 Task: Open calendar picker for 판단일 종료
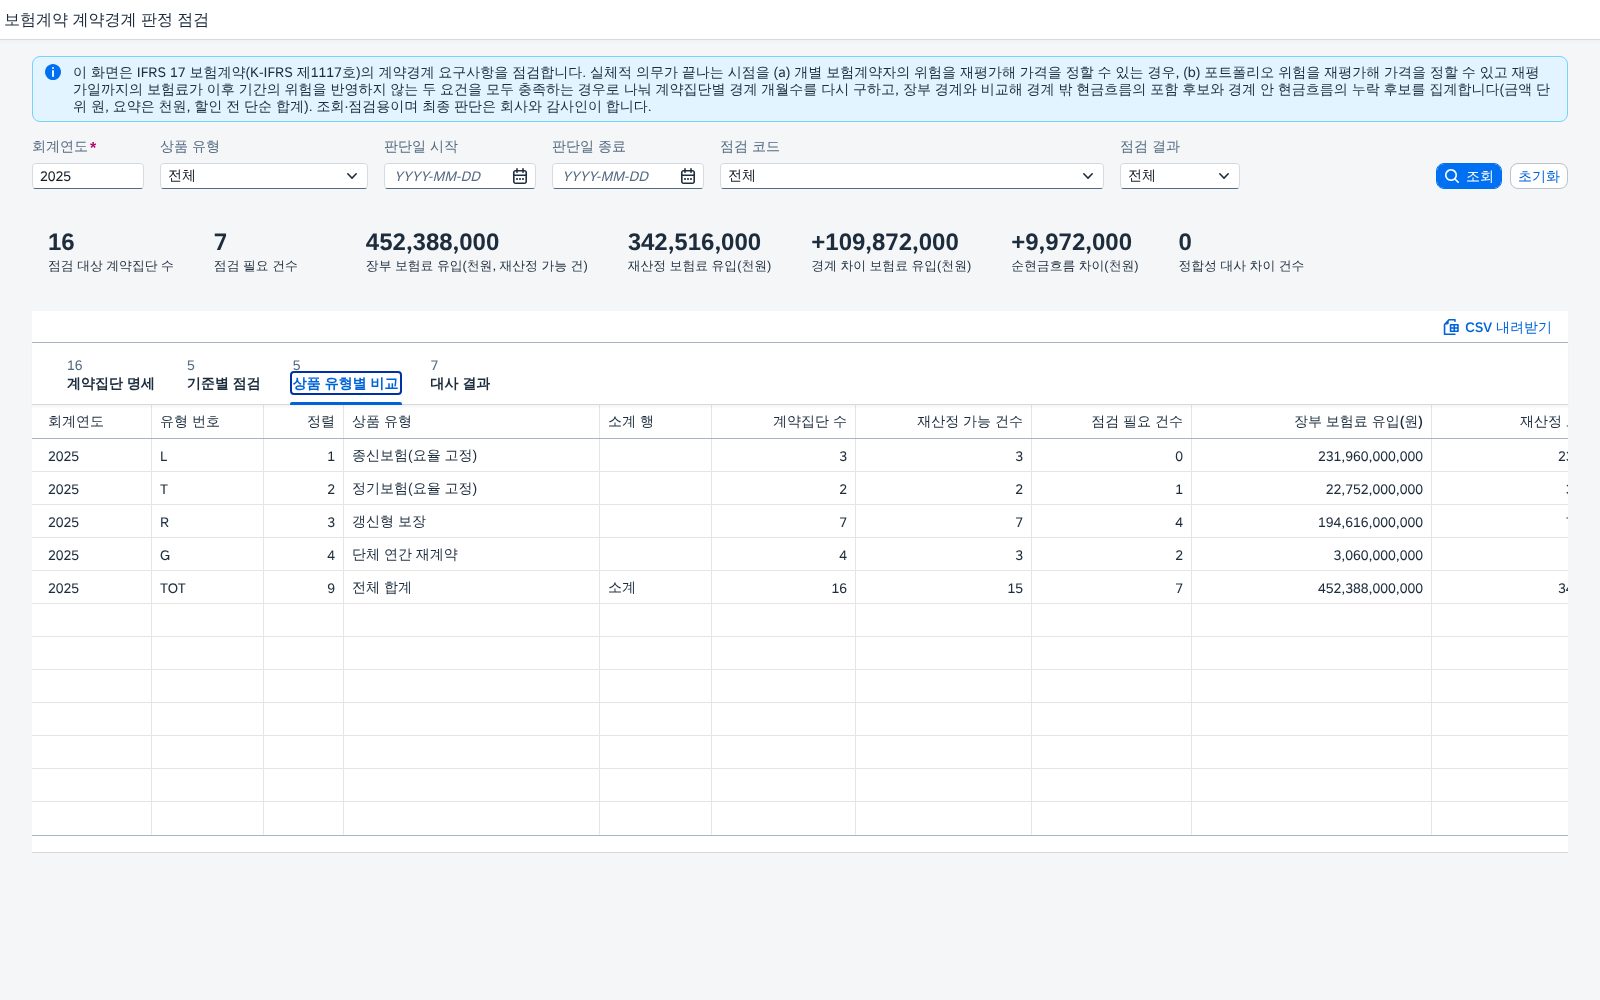(688, 176)
